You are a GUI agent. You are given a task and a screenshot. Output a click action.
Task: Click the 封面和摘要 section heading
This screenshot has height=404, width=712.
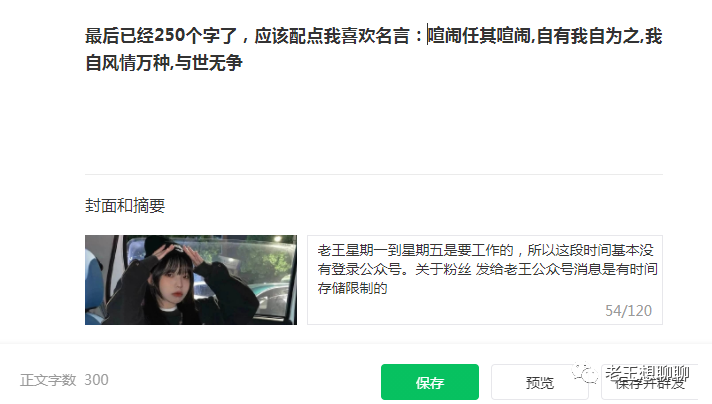click(x=125, y=206)
